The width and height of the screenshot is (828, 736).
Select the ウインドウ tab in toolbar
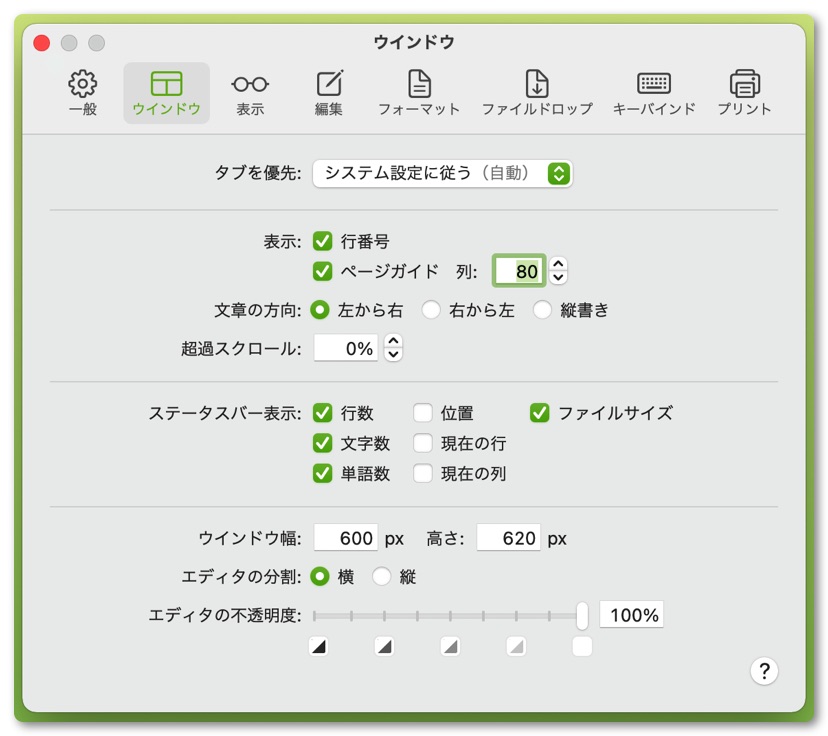(x=166, y=93)
